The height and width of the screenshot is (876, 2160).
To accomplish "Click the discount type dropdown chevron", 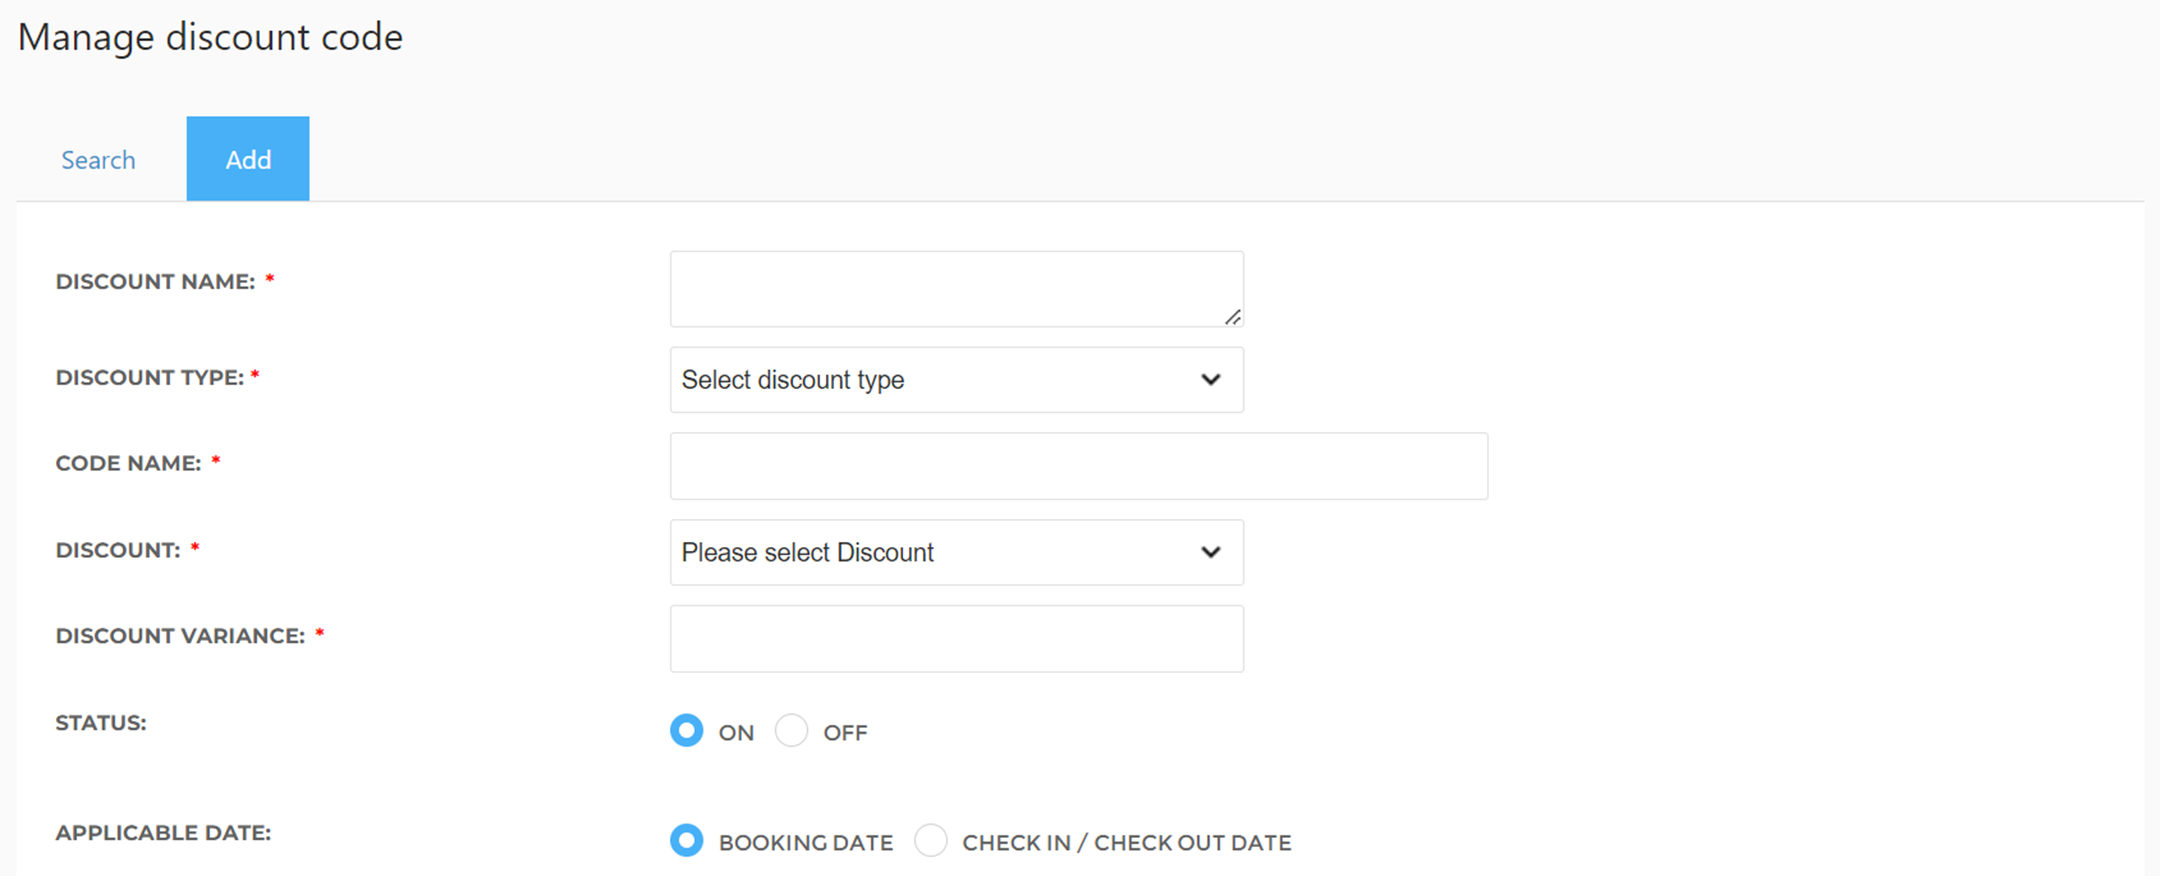I will point(1211,380).
